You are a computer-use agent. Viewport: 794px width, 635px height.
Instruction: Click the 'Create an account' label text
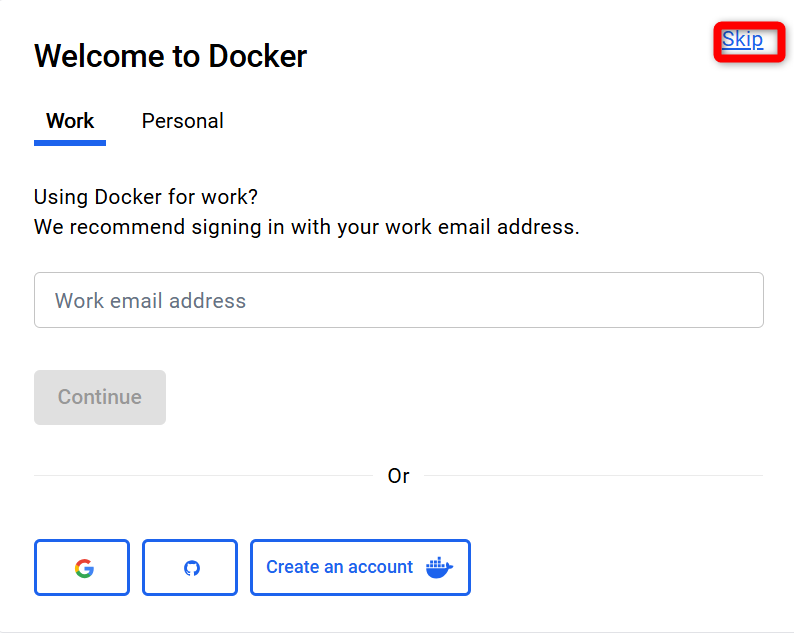pyautogui.click(x=339, y=567)
